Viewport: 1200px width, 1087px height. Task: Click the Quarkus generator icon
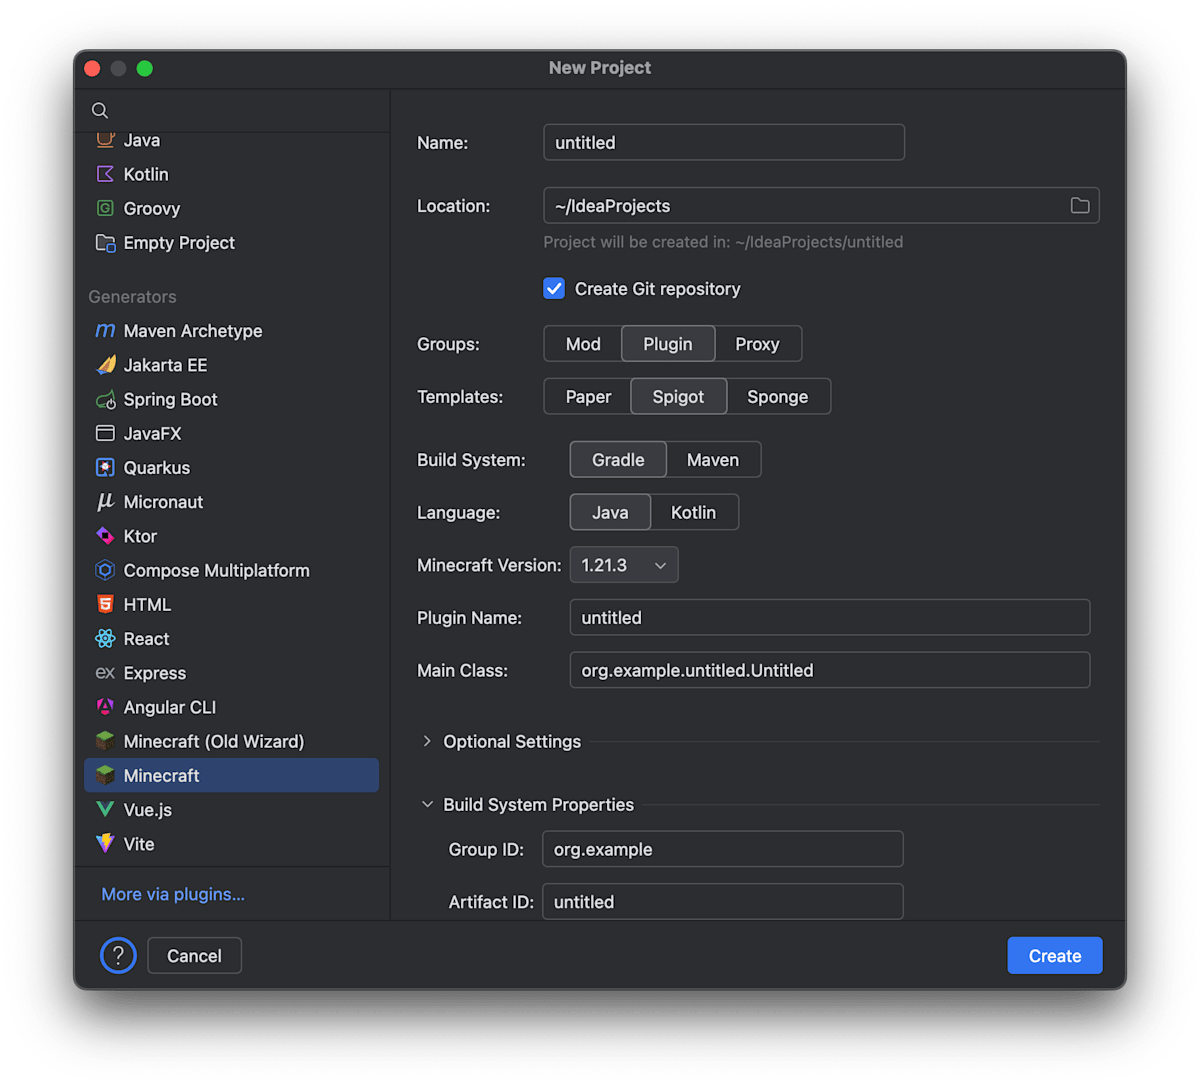105,468
